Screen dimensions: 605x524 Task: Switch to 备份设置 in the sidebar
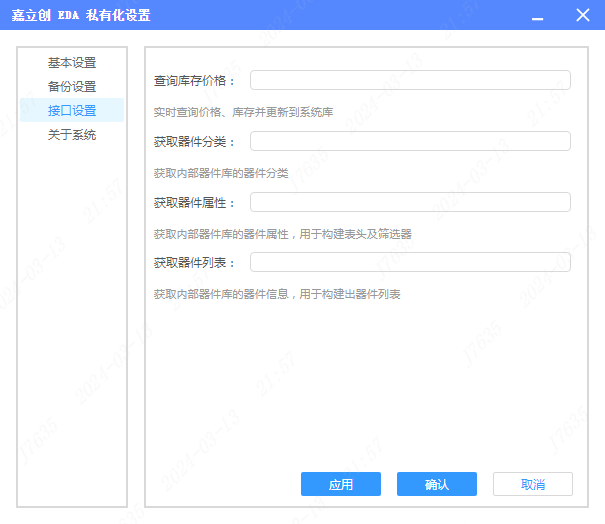click(x=72, y=87)
